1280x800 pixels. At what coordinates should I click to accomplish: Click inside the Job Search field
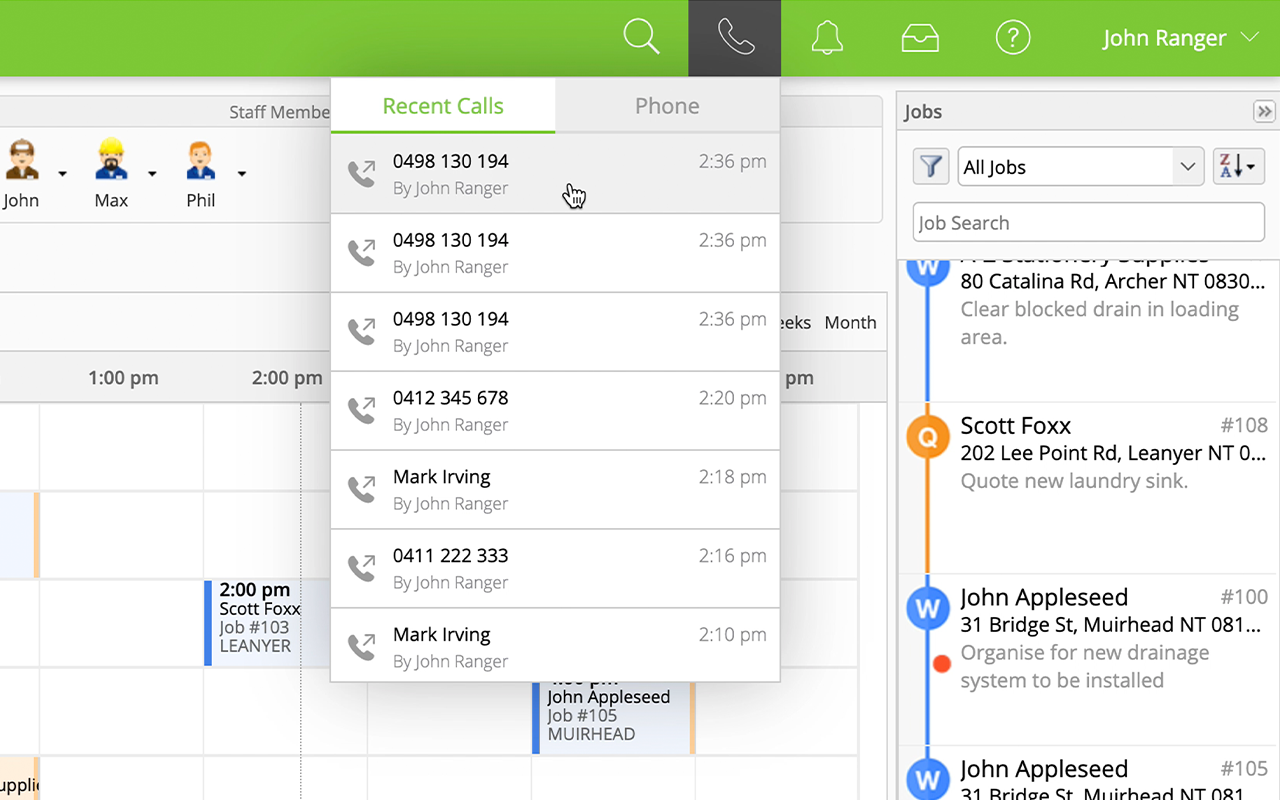click(x=1088, y=222)
